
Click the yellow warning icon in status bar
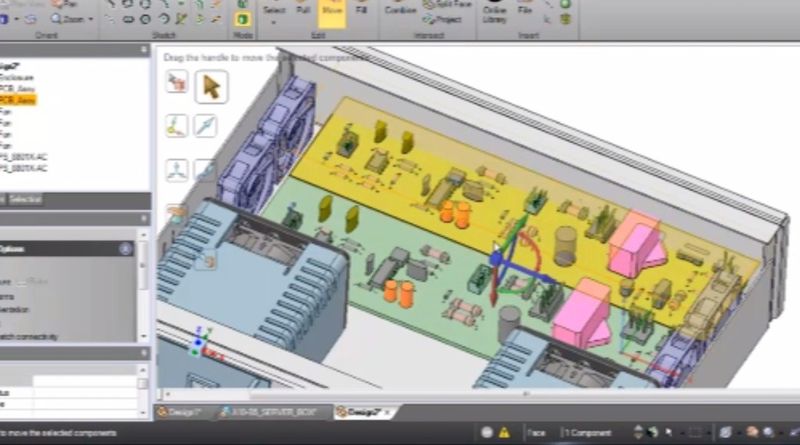[x=505, y=433]
